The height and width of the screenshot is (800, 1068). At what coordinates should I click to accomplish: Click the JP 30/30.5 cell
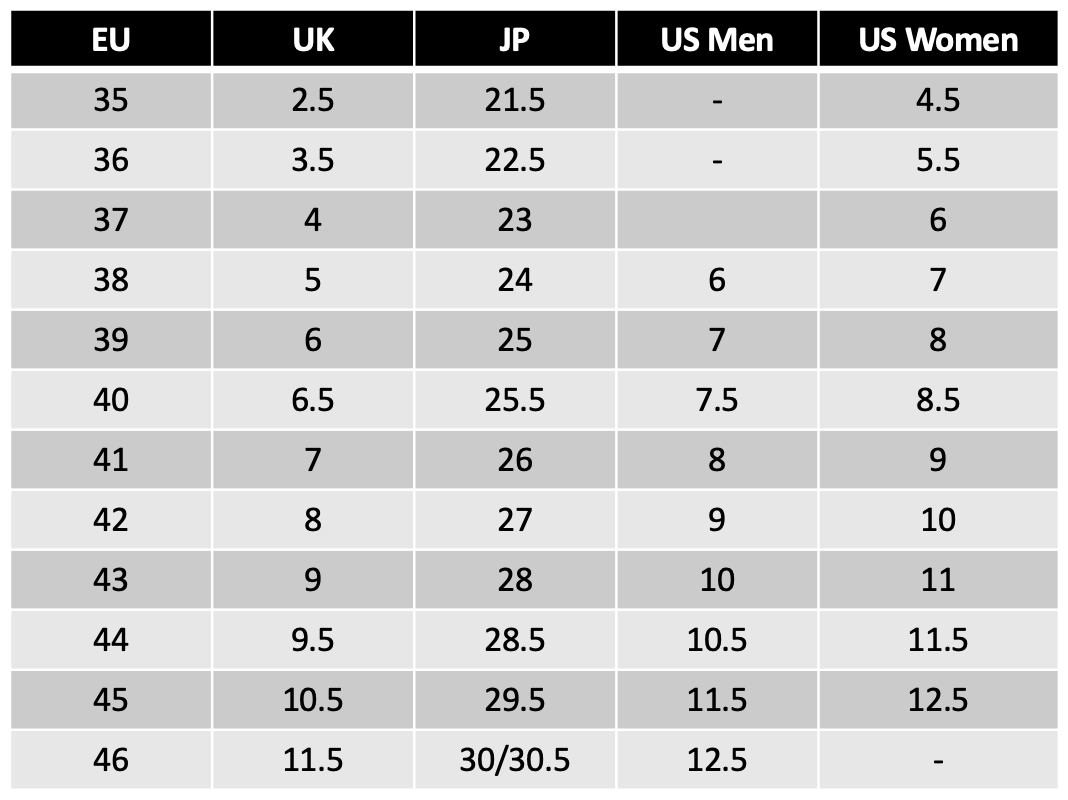coord(515,760)
